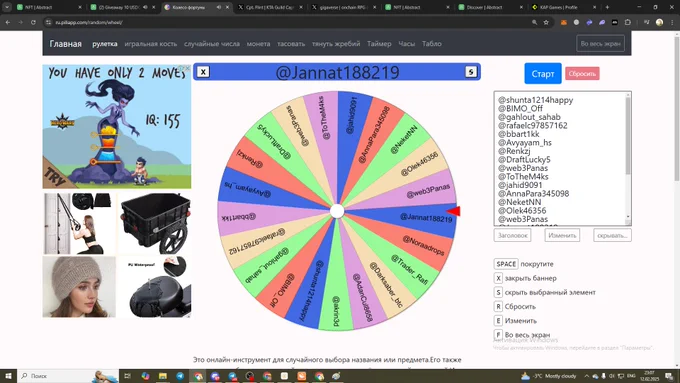Mute the Колесо фортуны tab audio
680x383 pixels.
[219, 7]
